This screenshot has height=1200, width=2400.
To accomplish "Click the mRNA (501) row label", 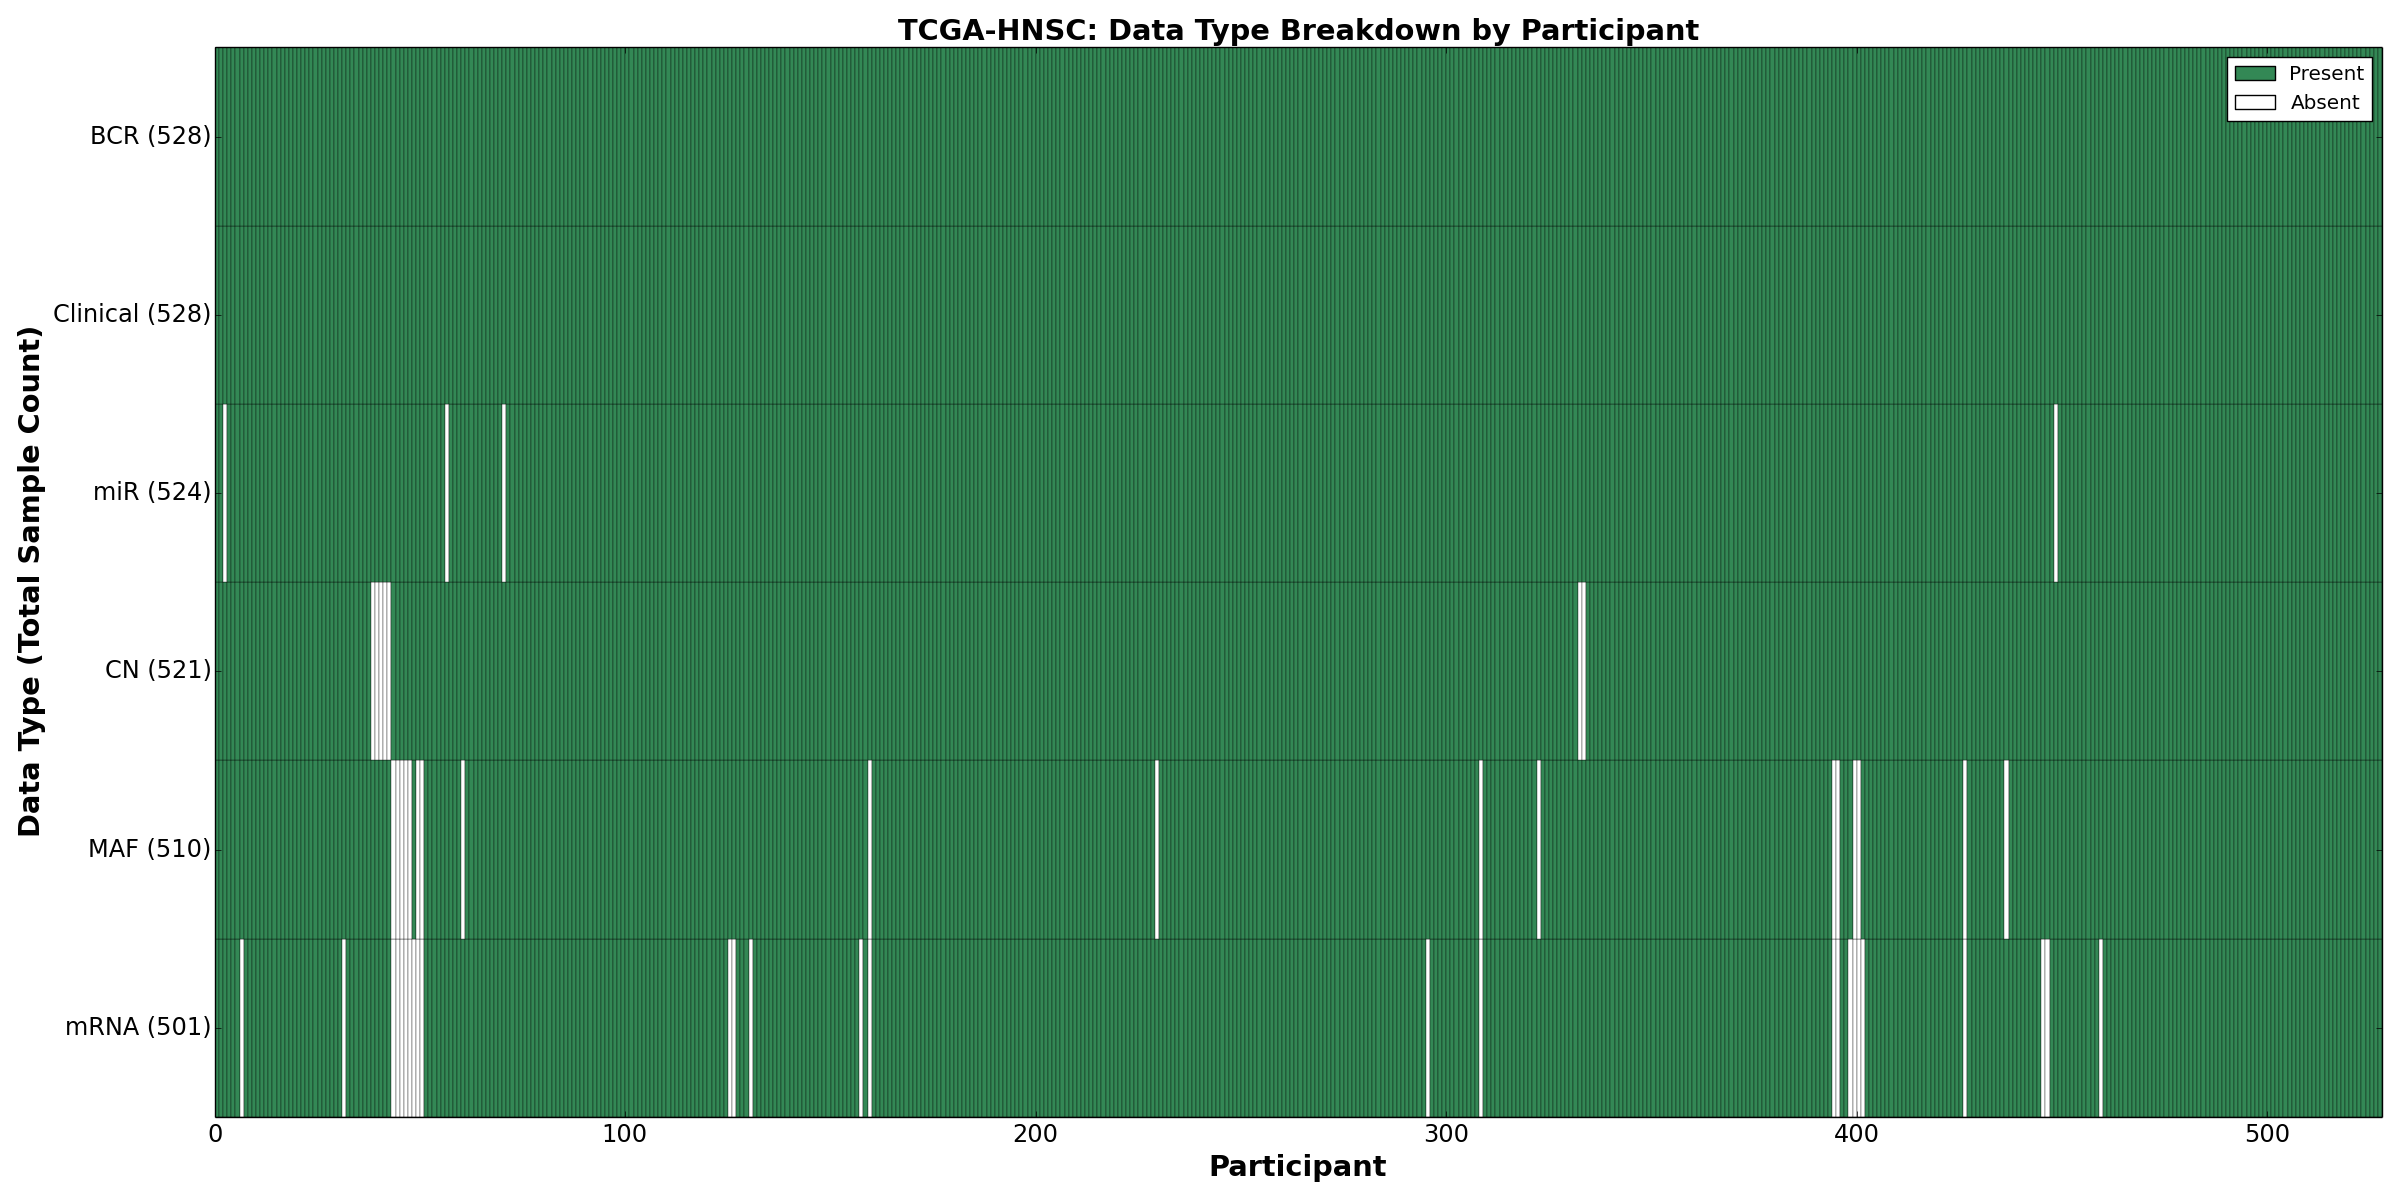I will (x=138, y=1027).
